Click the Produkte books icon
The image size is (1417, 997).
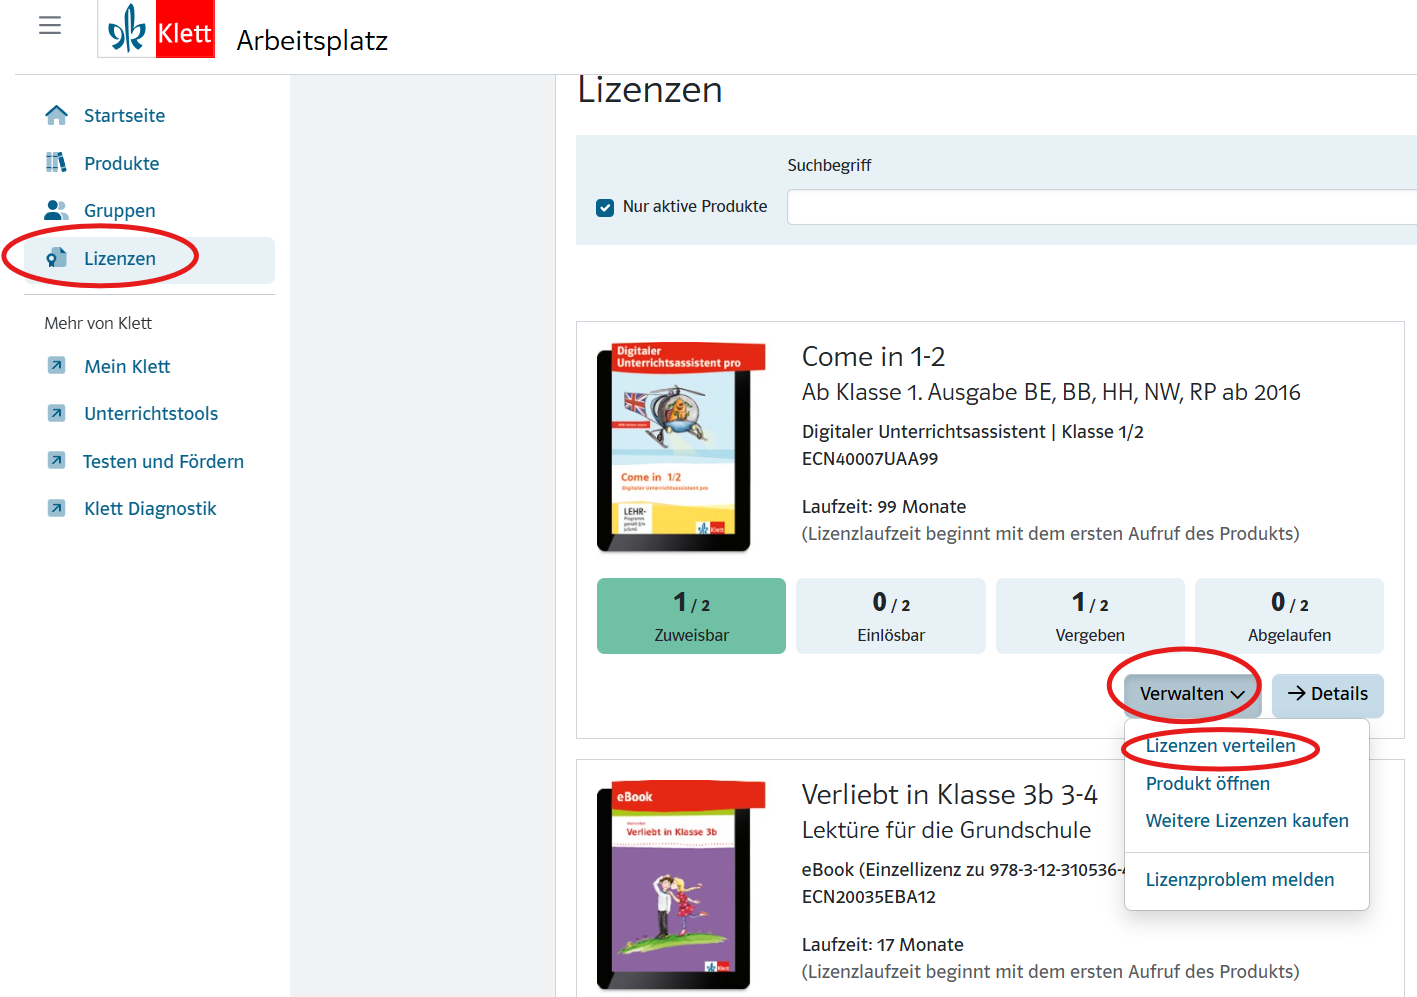[57, 162]
